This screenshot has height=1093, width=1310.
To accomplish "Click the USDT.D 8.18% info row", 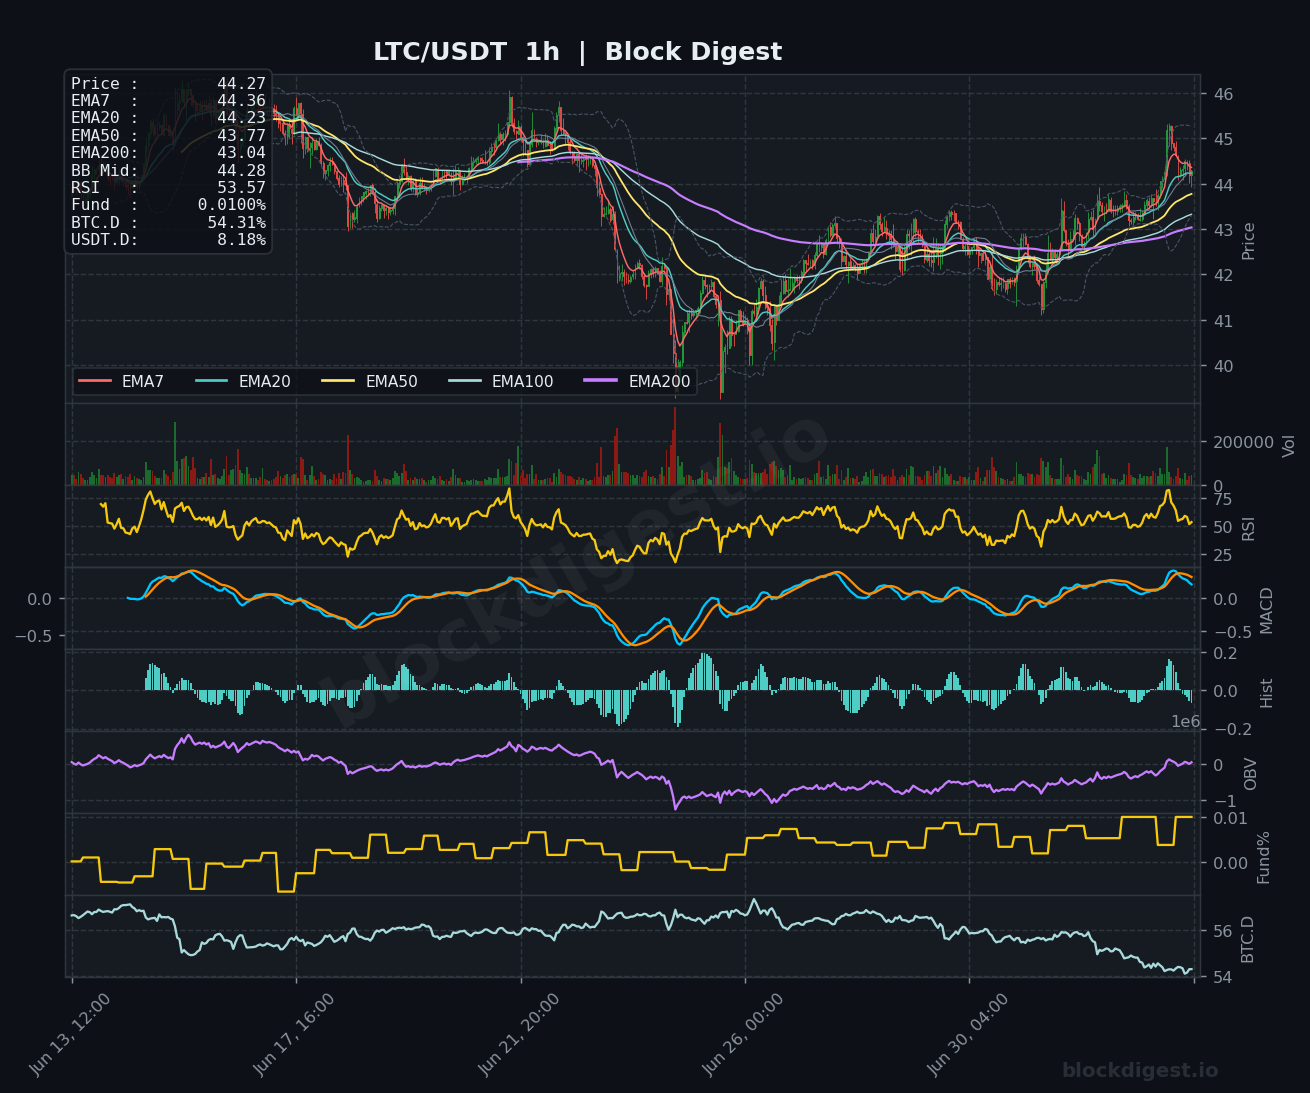I will pos(168,240).
